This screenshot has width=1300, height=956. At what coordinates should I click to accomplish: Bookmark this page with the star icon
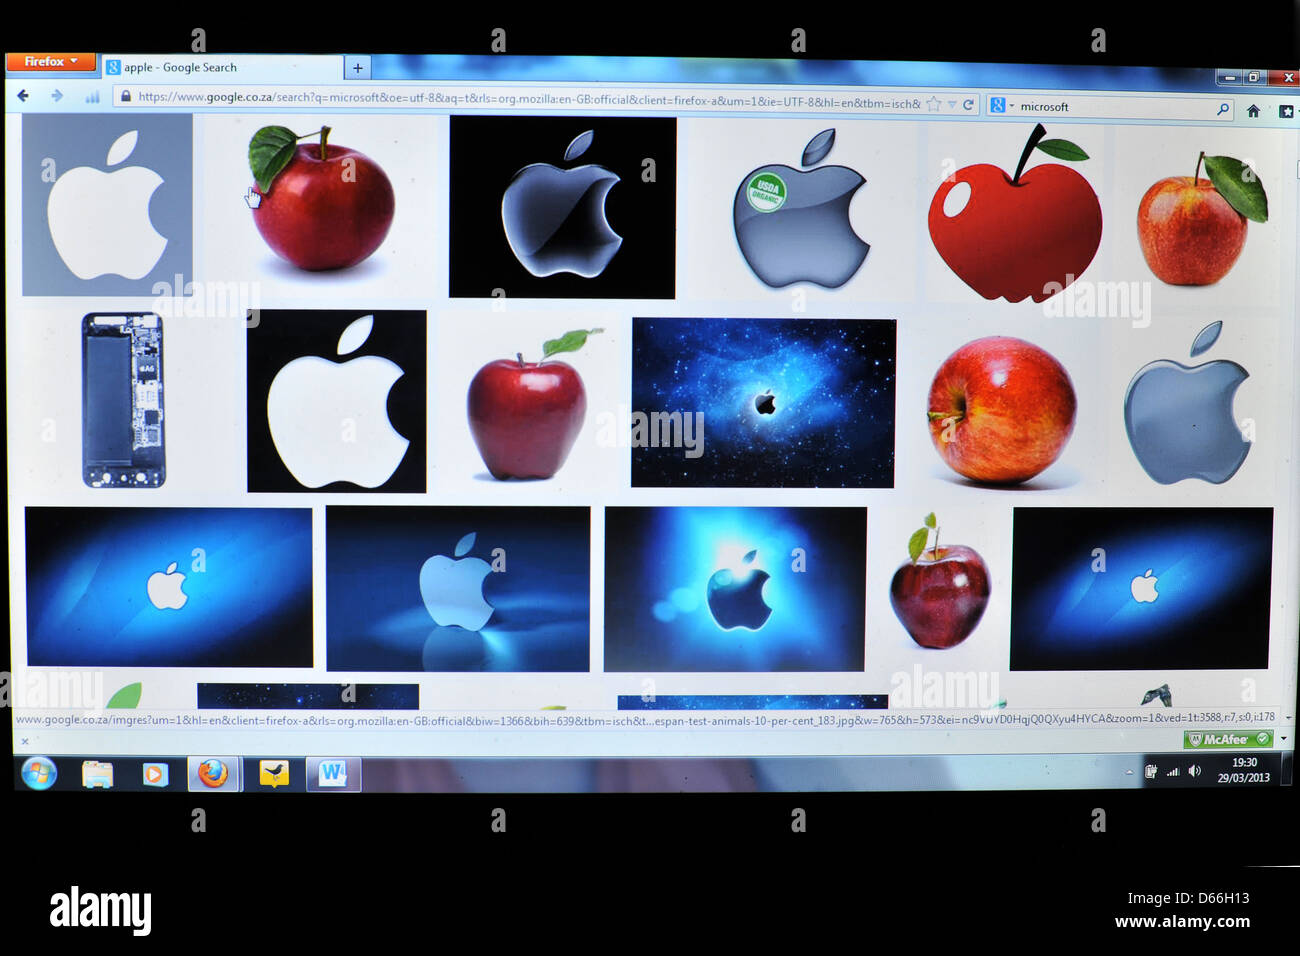pyautogui.click(x=934, y=104)
